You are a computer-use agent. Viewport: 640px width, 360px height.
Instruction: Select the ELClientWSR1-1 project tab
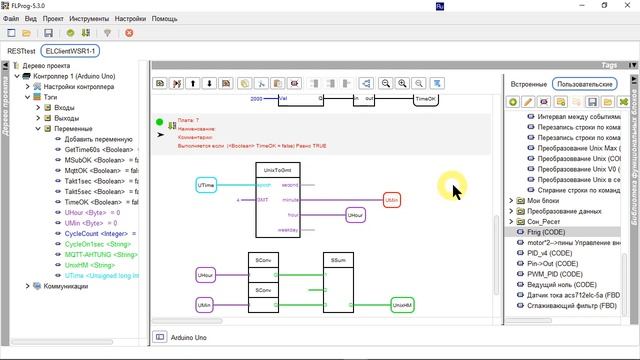pyautogui.click(x=70, y=51)
